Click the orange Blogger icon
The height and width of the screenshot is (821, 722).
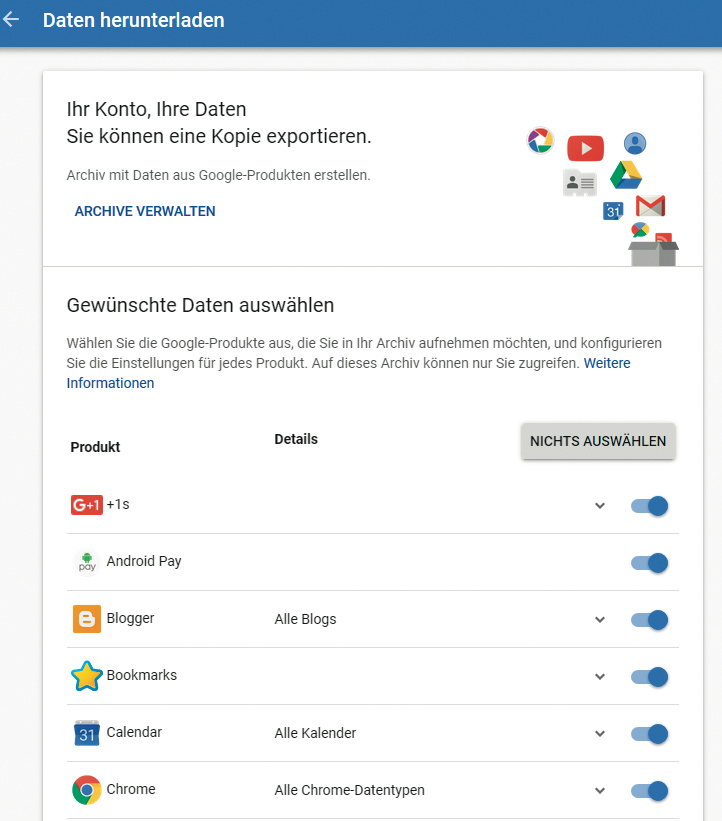click(87, 619)
